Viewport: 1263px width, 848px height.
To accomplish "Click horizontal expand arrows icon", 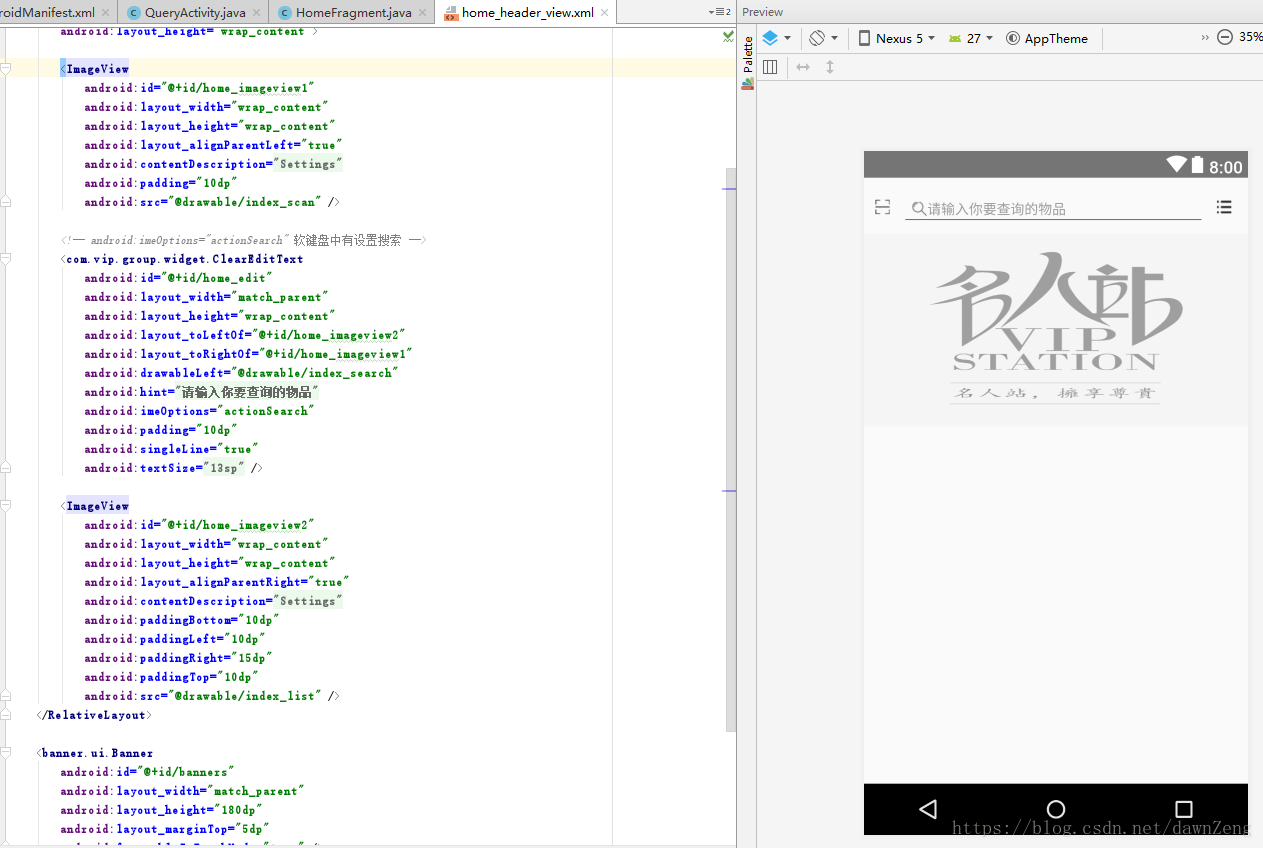I will click(x=802, y=67).
